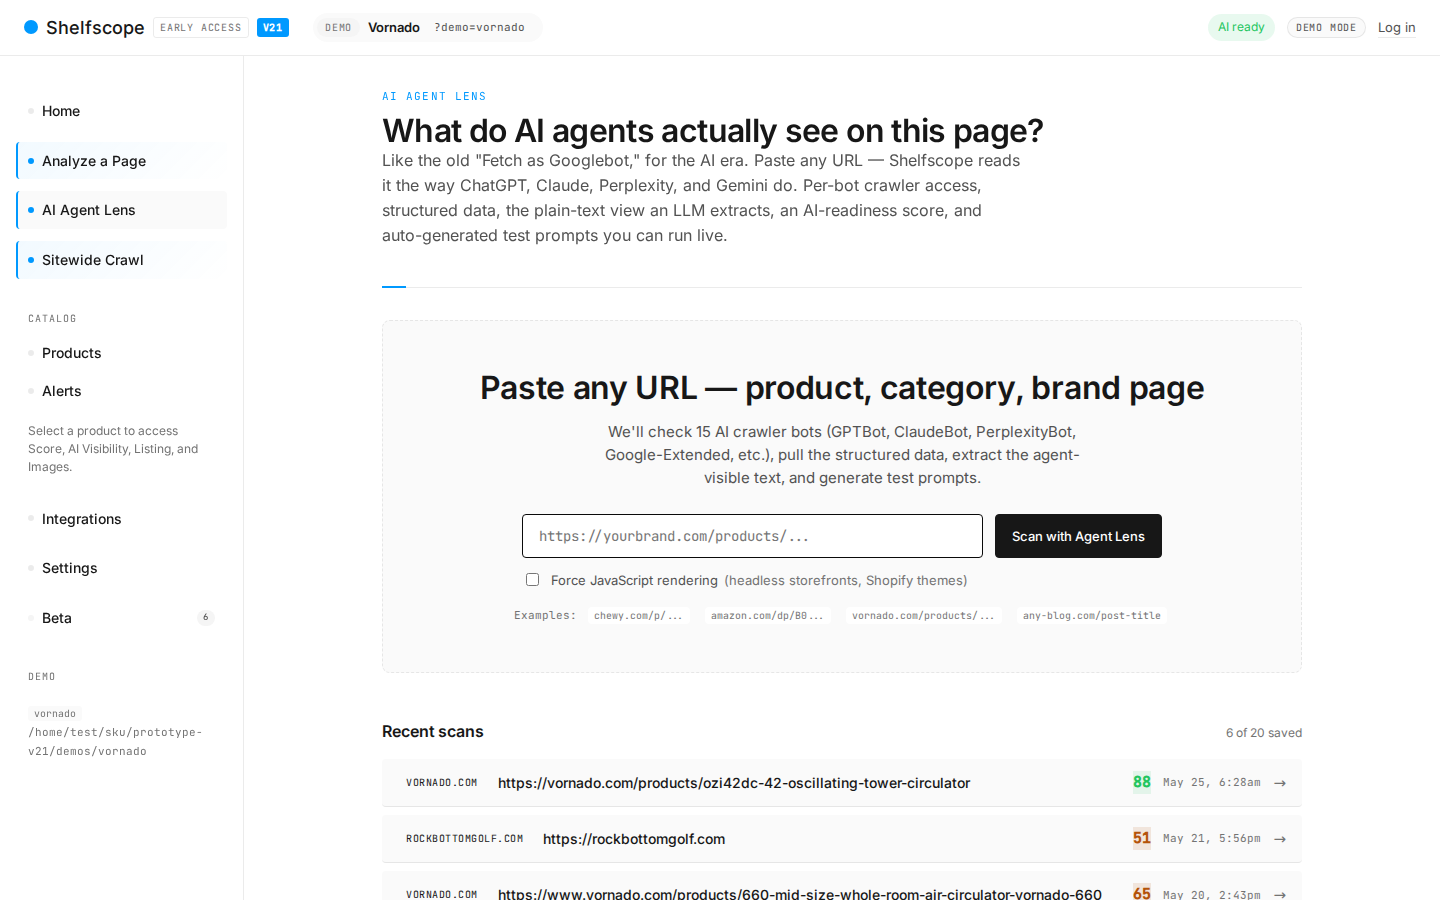Click the ROCKBOTTOMGOLF.COM domain label

(465, 839)
